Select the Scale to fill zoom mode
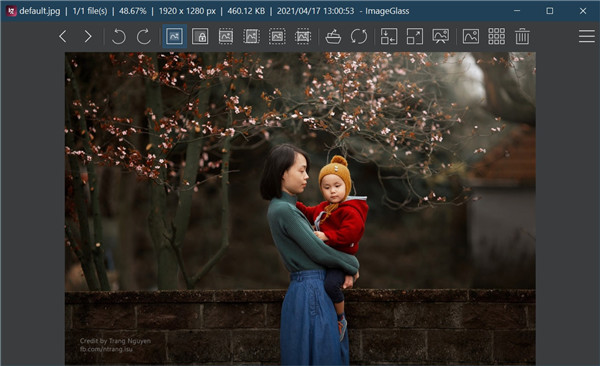 point(303,37)
